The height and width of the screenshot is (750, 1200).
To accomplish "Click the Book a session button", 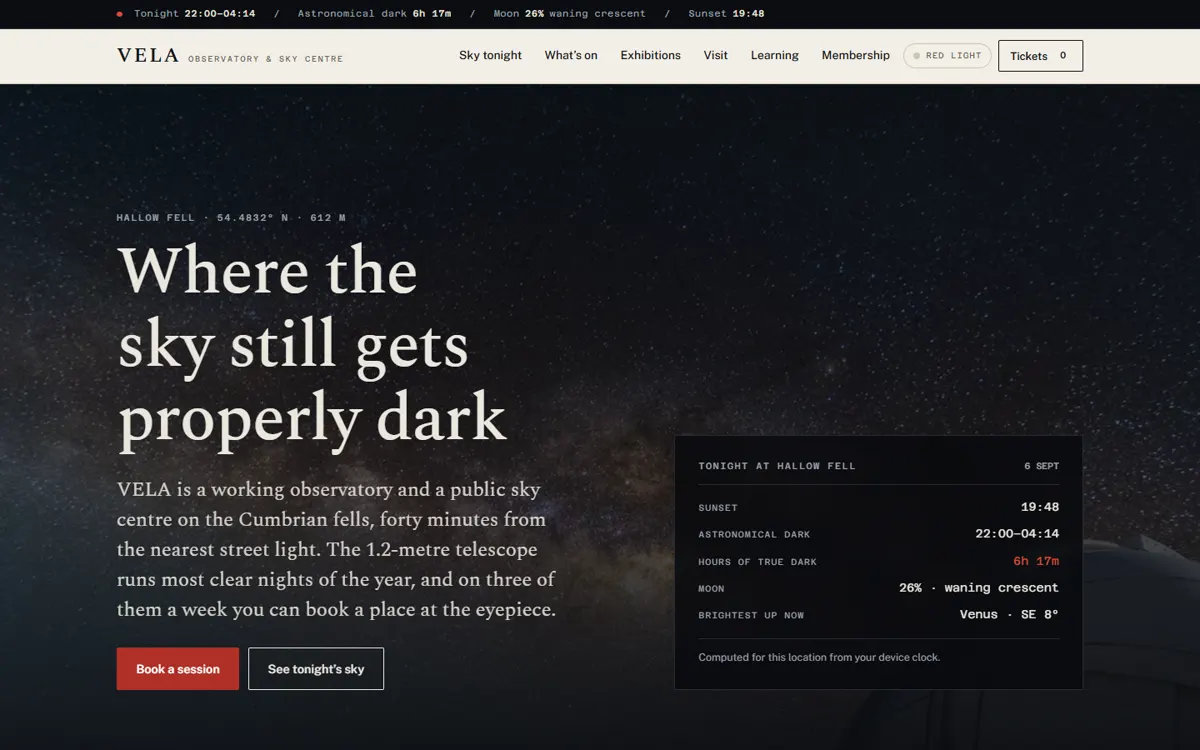I will (x=178, y=669).
